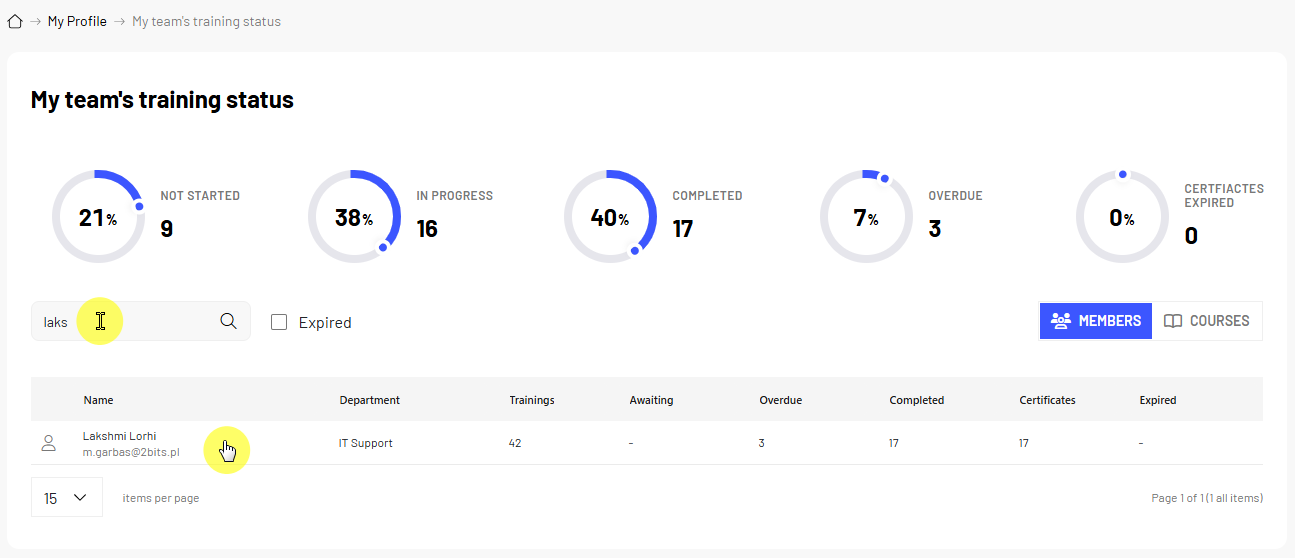Go to Home via breadcrumb house icon

(15, 21)
